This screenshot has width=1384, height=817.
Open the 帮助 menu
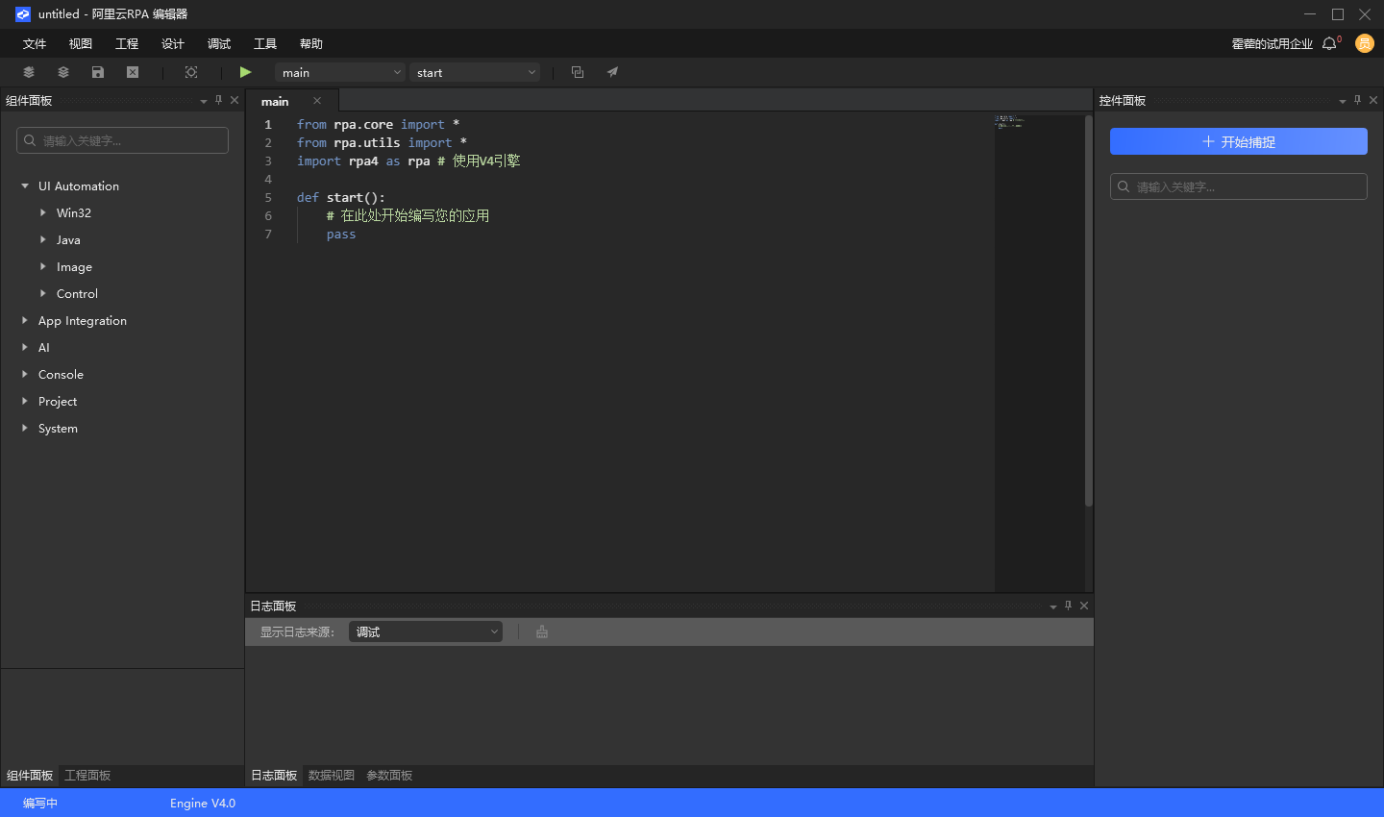coord(311,44)
